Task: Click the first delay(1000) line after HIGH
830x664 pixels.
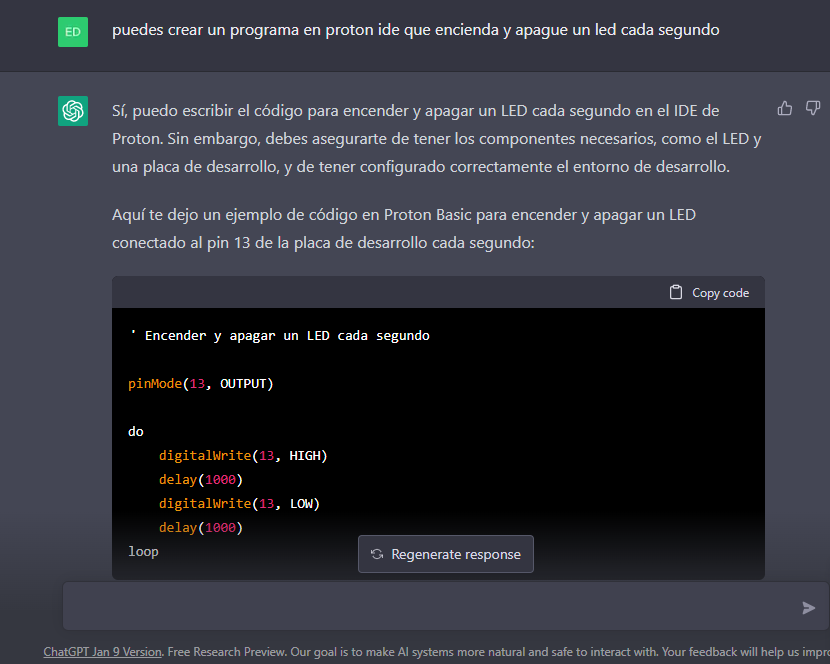Action: [201, 480]
